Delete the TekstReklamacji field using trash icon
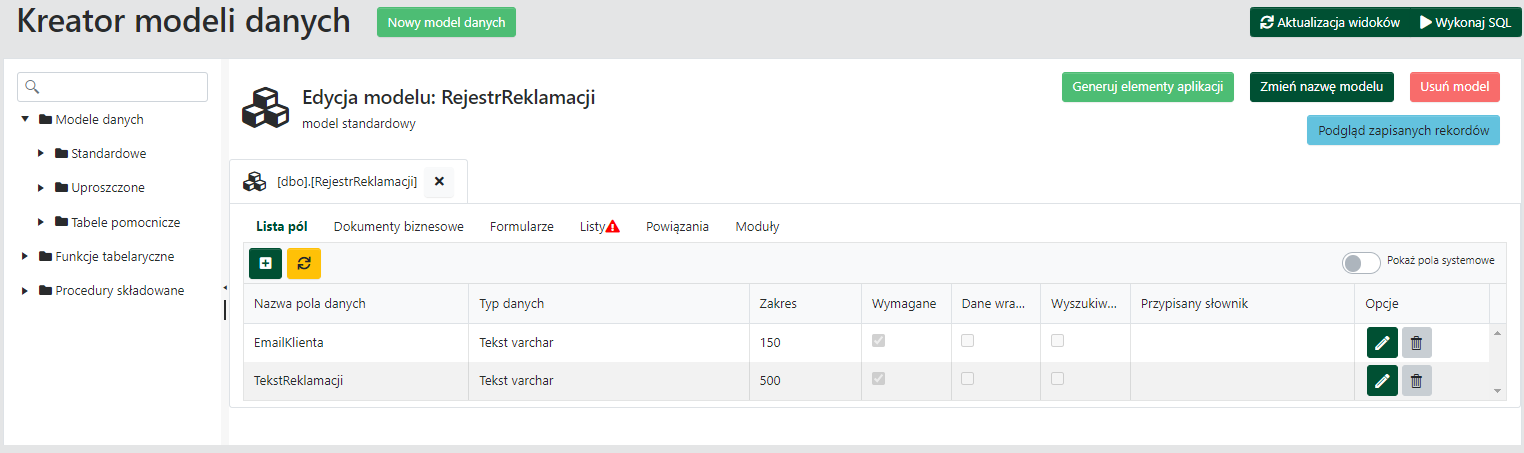 tap(1416, 380)
